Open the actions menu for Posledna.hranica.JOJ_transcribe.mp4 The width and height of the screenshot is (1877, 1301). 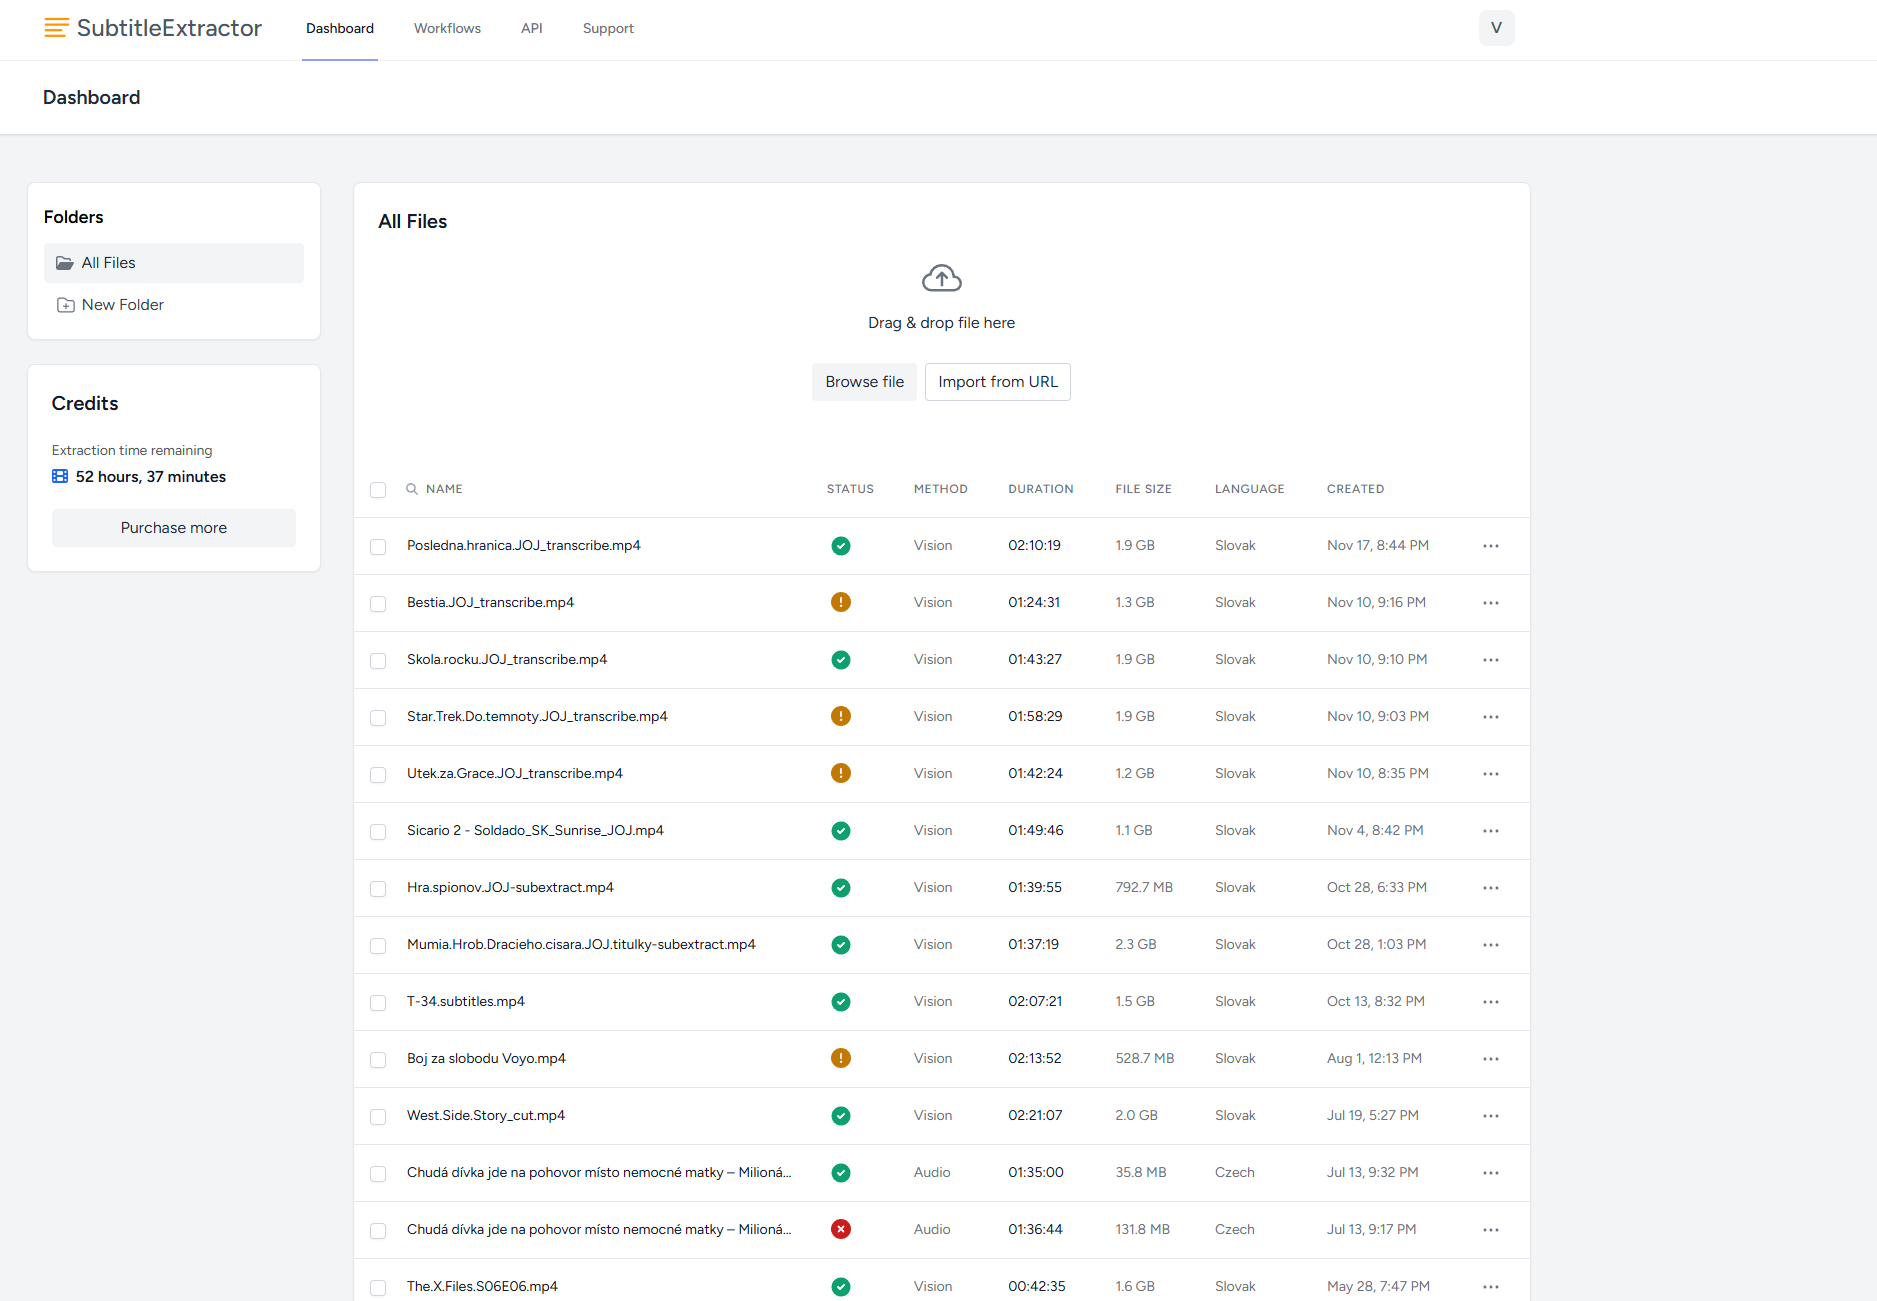(x=1490, y=546)
